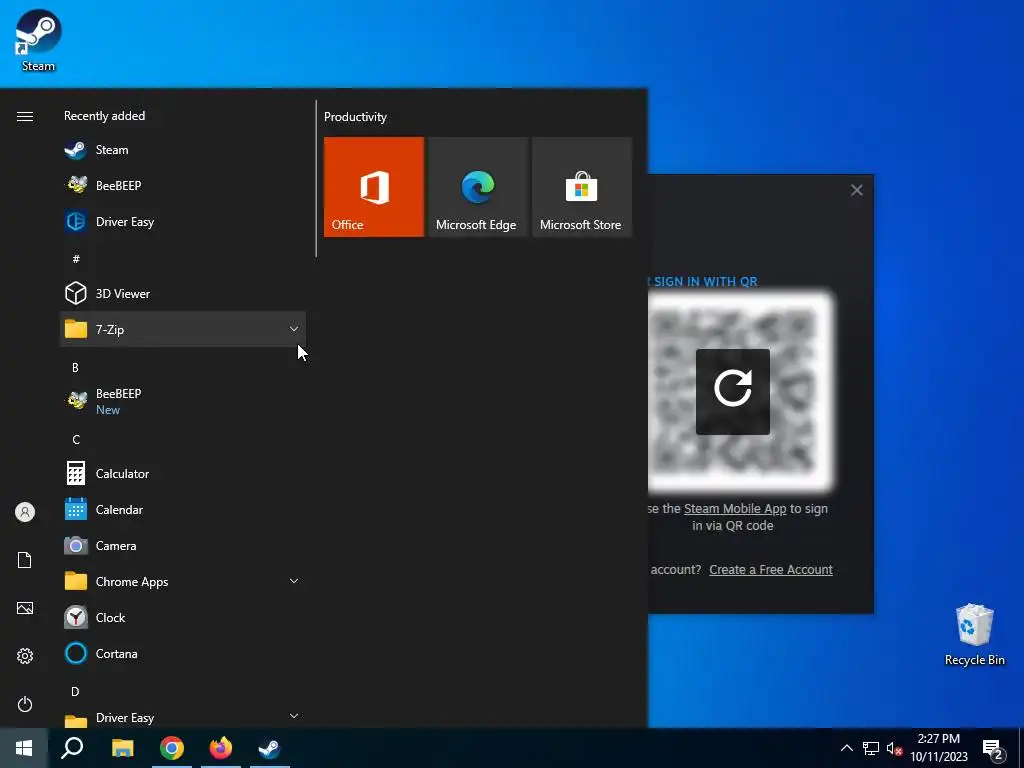Open user account options in Start
Screen dimensions: 1024x768
point(25,512)
